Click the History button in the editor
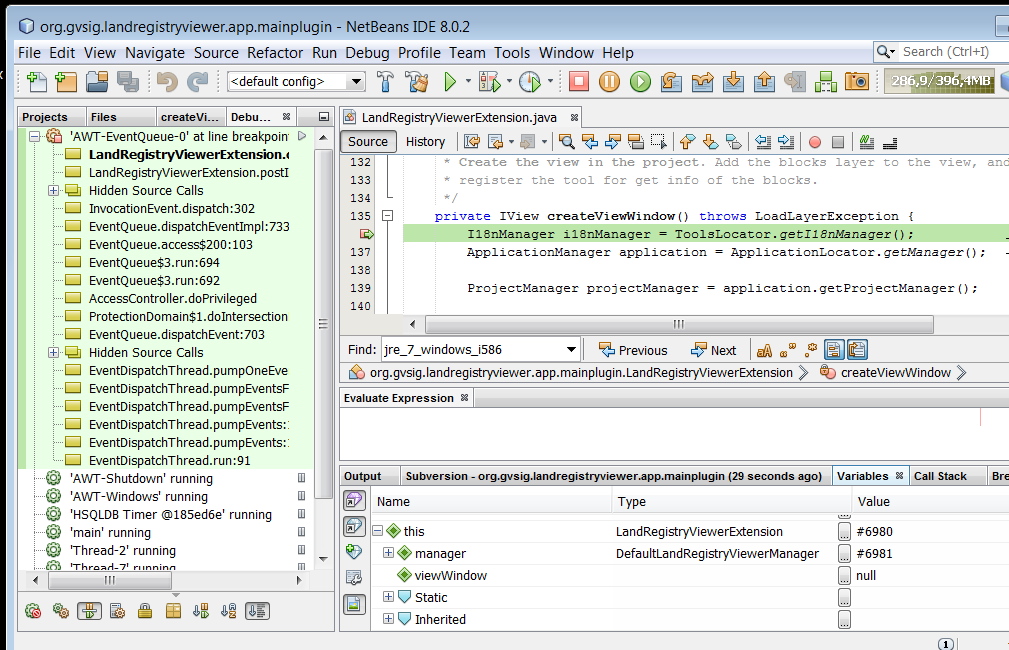This screenshot has width=1009, height=650. coord(425,142)
